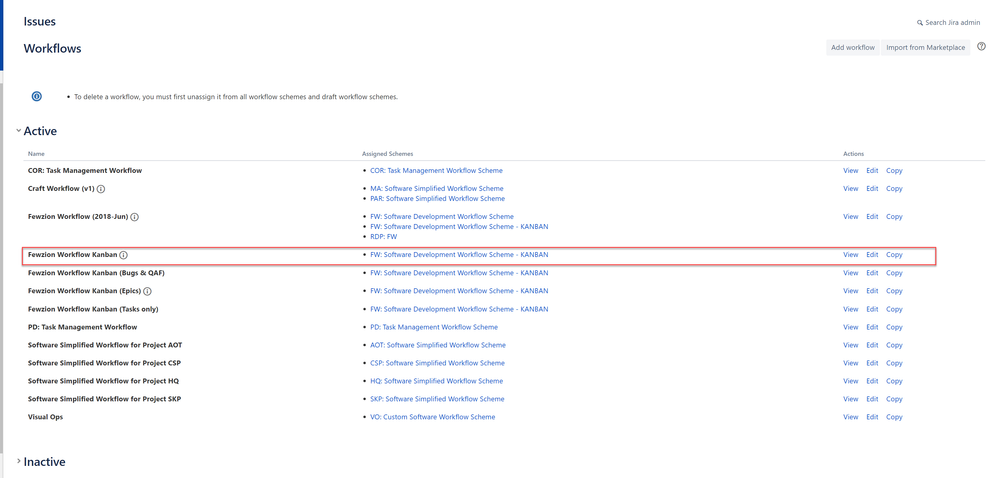Copy COR: Task Management Workflow
This screenshot has height=478, width=999.
895,171
